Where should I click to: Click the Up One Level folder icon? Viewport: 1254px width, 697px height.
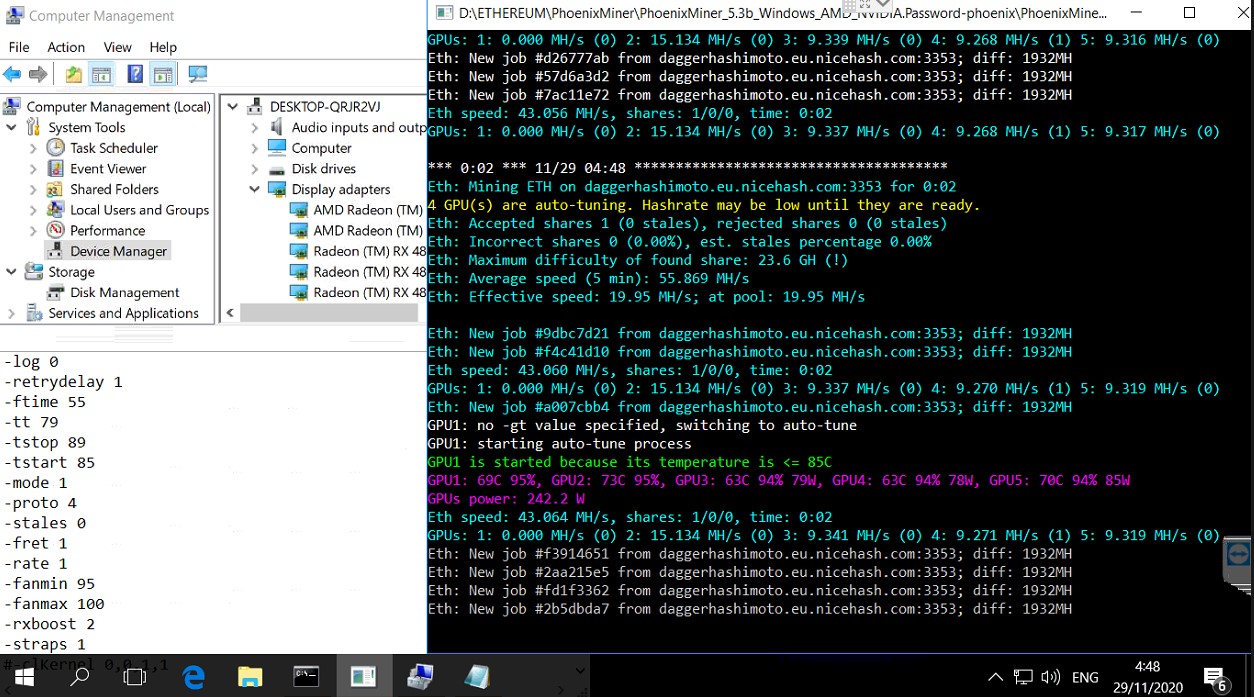(x=73, y=75)
